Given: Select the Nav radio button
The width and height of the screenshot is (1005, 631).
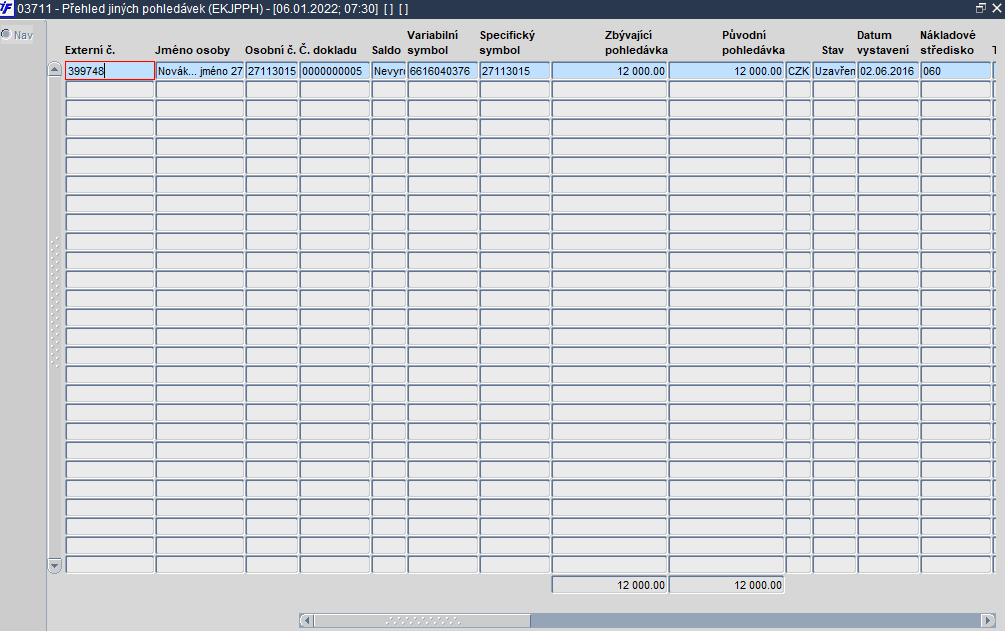Looking at the screenshot, I should (6, 35).
